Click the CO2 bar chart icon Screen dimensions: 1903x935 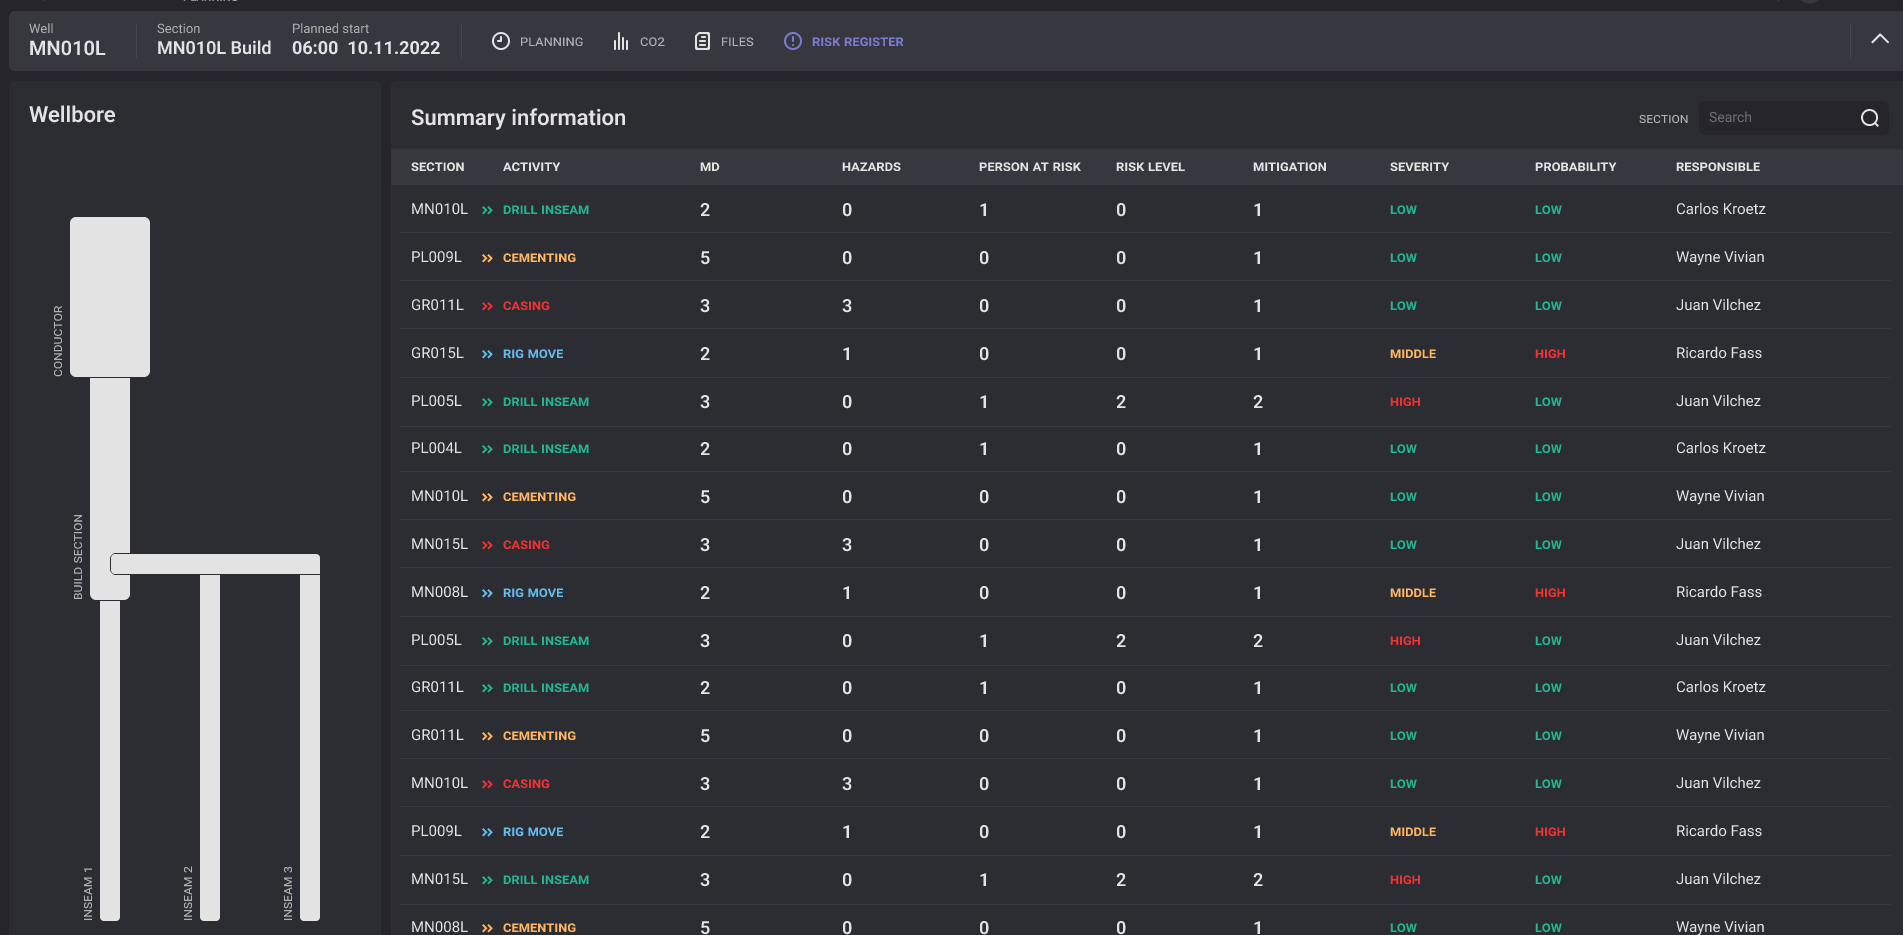(621, 41)
